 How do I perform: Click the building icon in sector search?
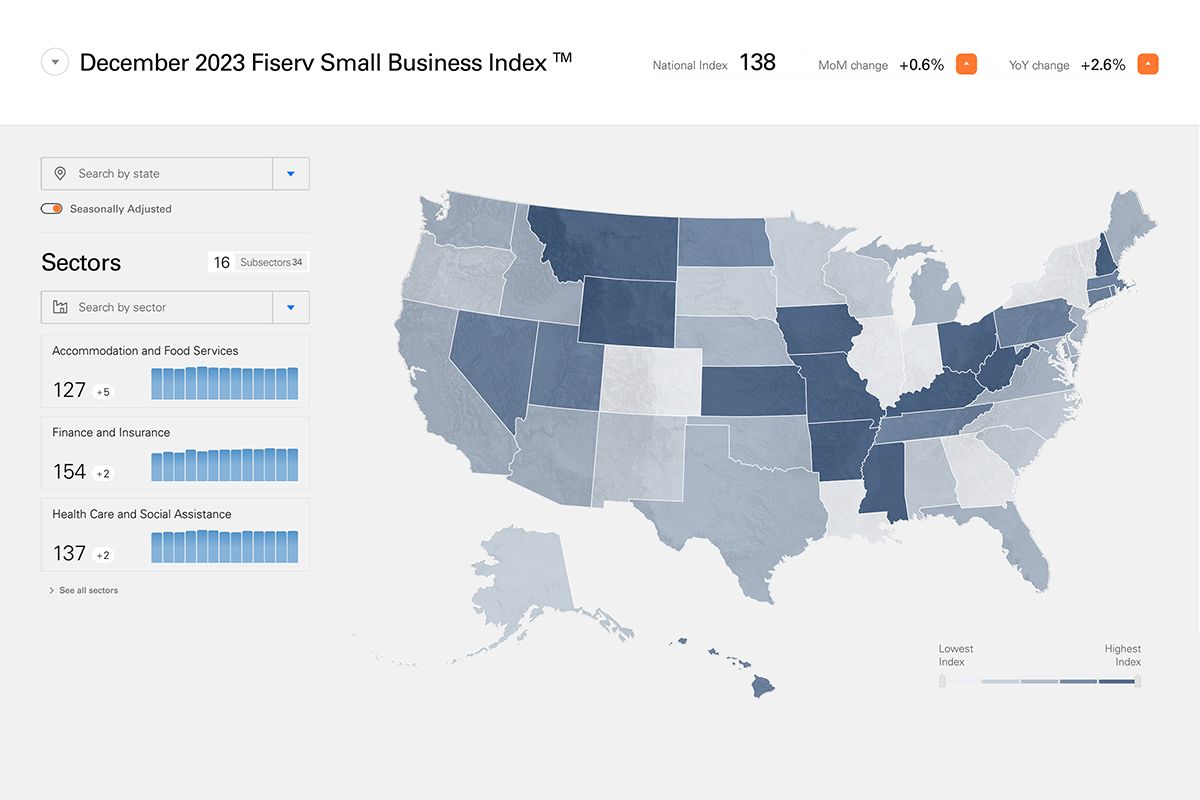point(60,307)
